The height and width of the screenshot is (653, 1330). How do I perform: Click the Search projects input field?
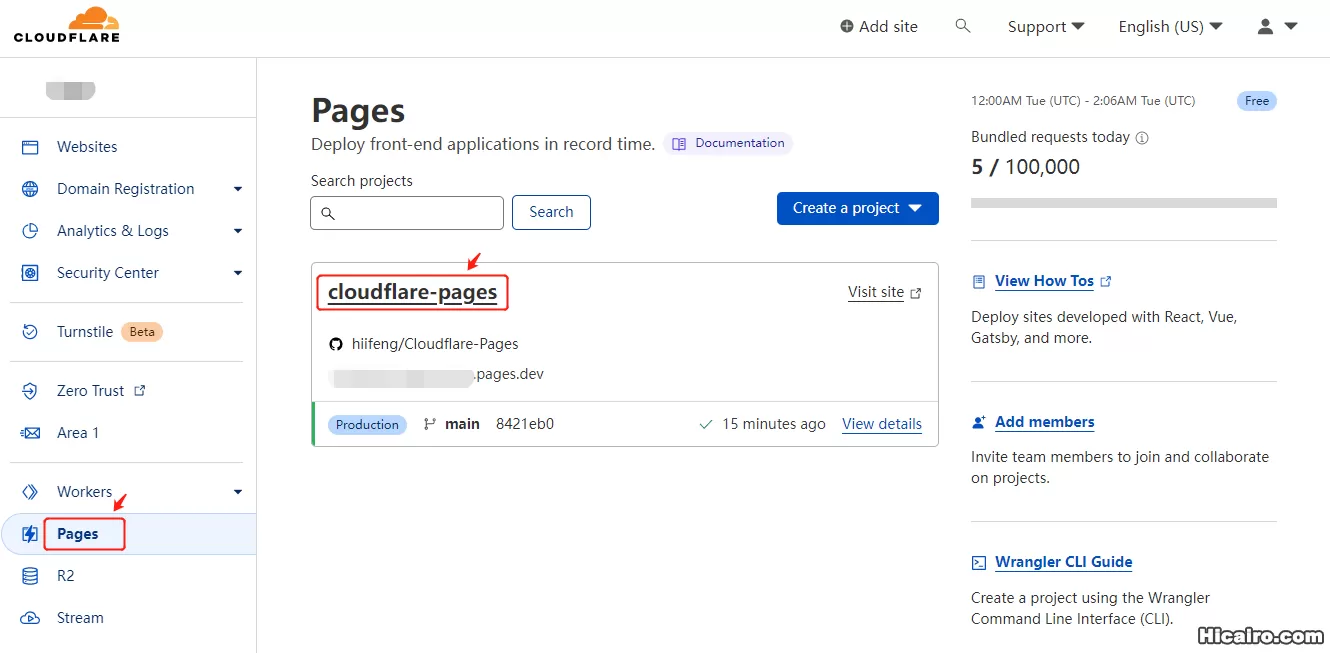point(407,212)
